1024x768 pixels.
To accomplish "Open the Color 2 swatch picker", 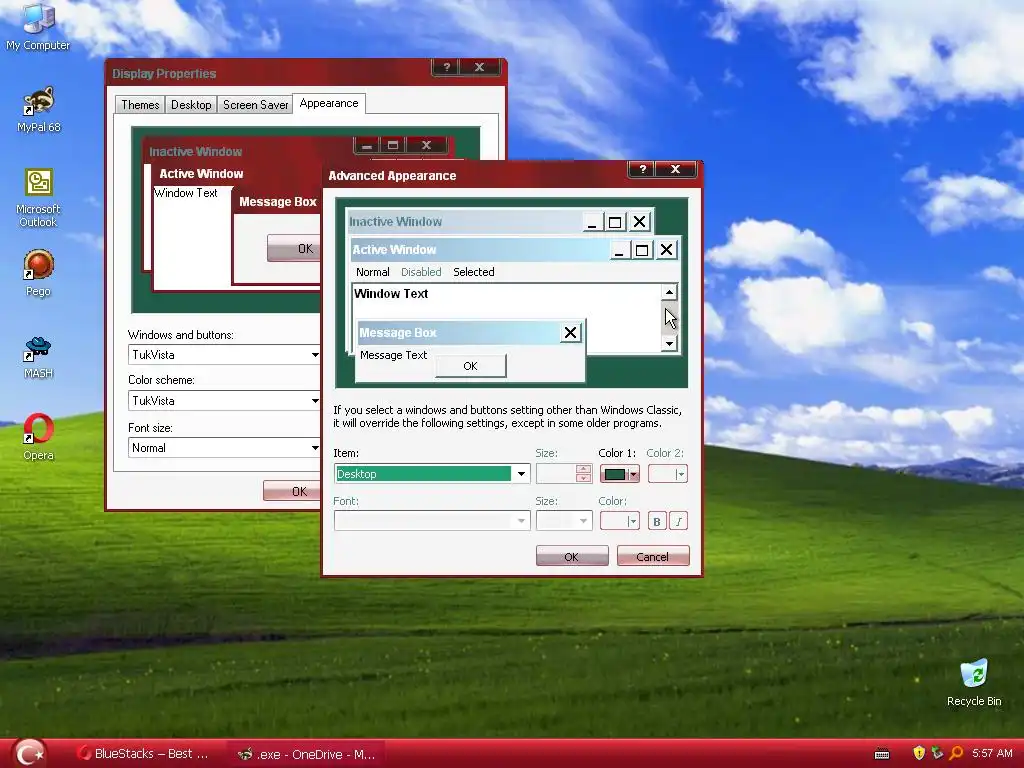I will tap(667, 474).
